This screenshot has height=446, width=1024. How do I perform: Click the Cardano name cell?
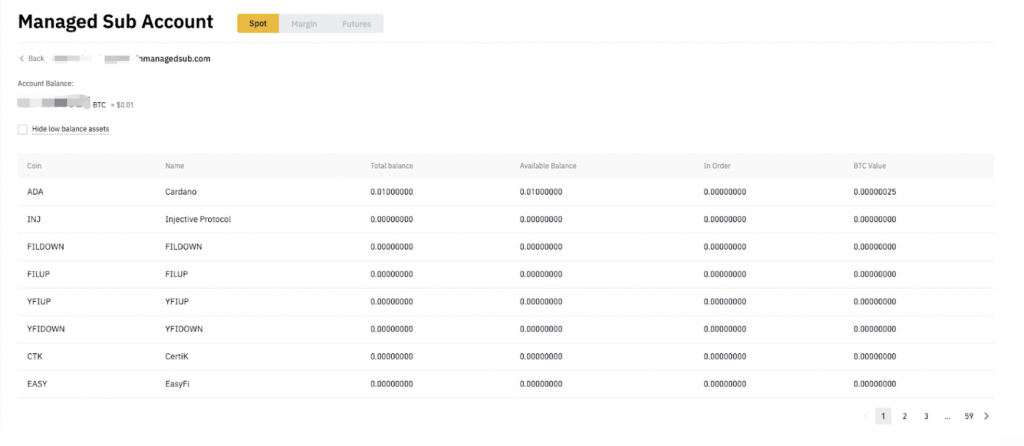coord(181,192)
